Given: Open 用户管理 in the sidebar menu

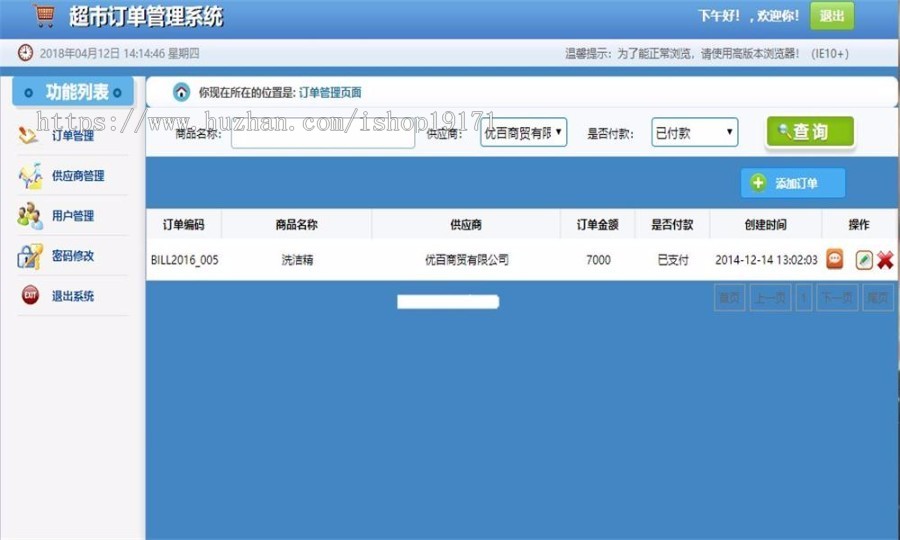Looking at the screenshot, I should tap(72, 216).
